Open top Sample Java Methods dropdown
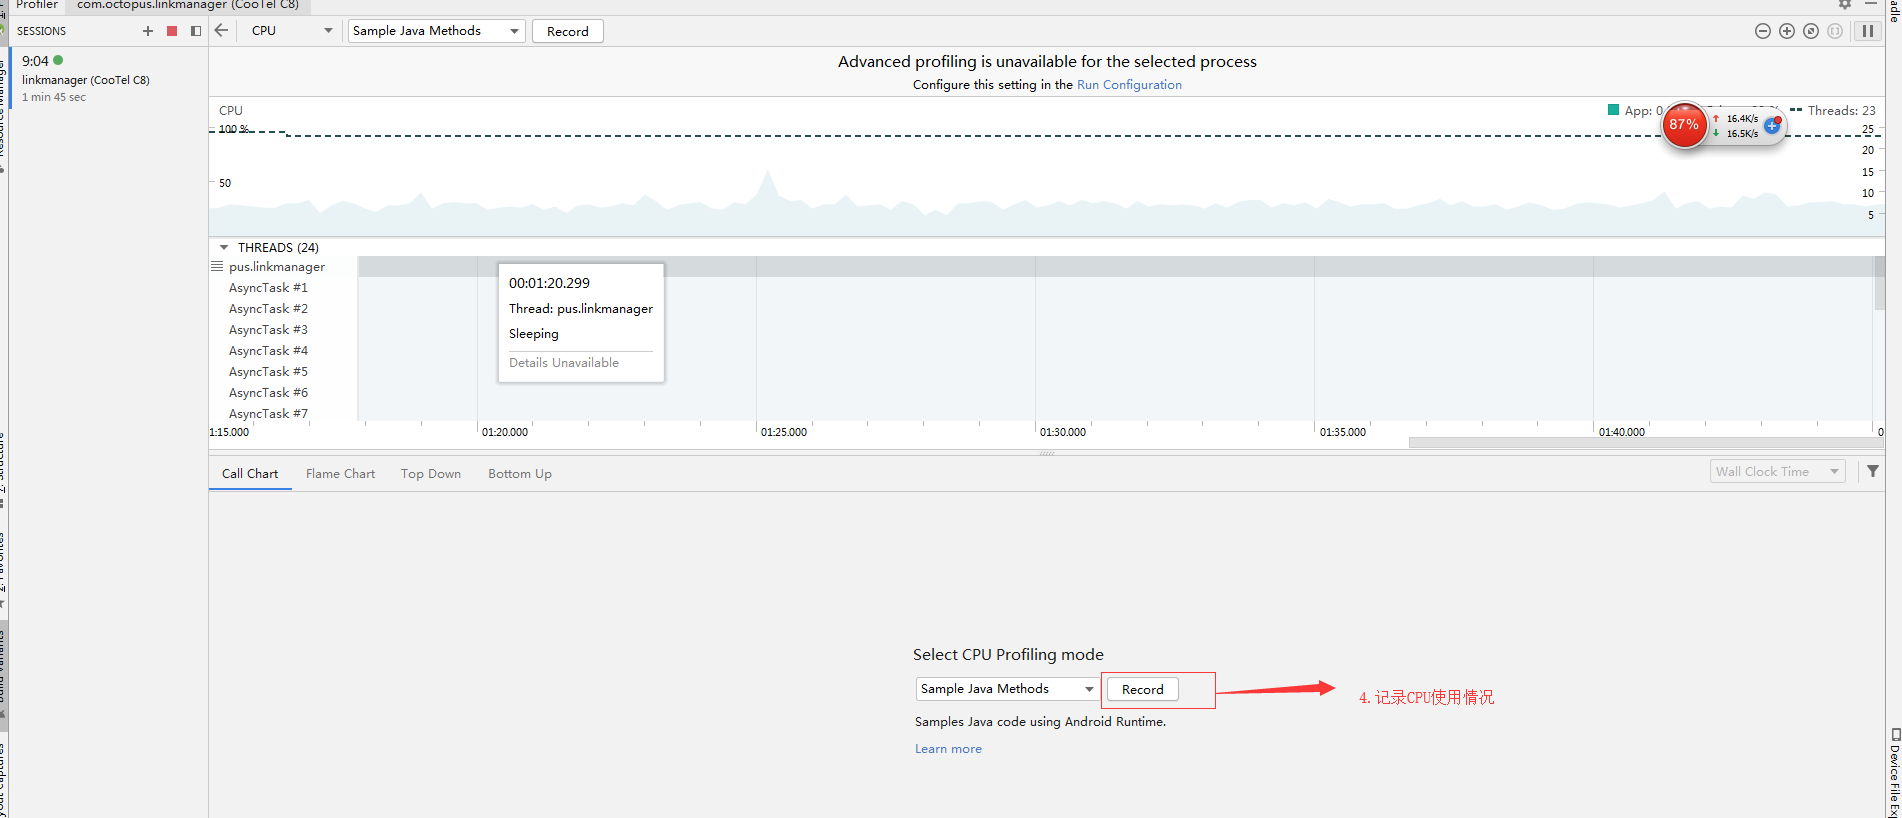1902x818 pixels. coord(436,31)
